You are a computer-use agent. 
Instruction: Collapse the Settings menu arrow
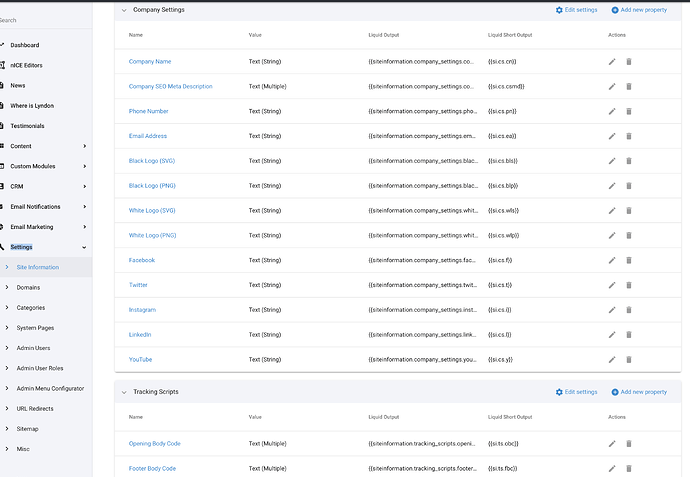click(84, 247)
